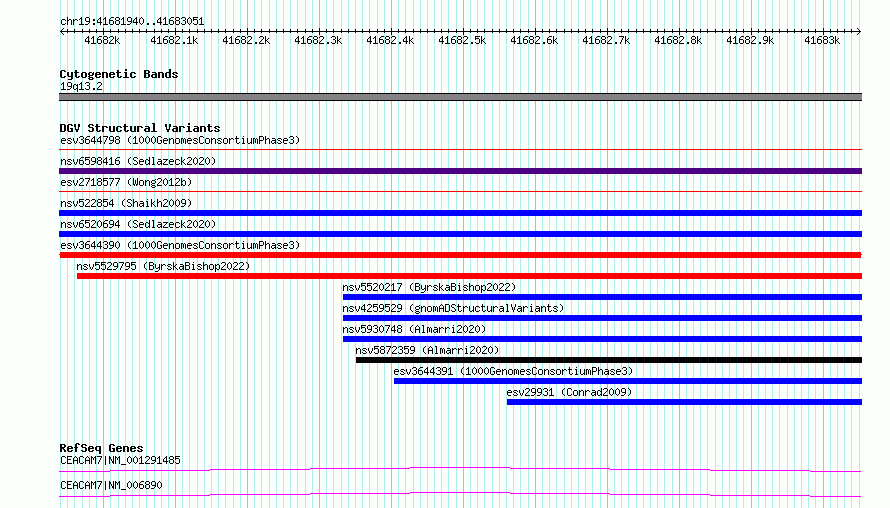Click nsv5529795 ByrskaBishop2022 label
Image resolution: width=890 pixels, height=508 pixels.
tap(163, 266)
